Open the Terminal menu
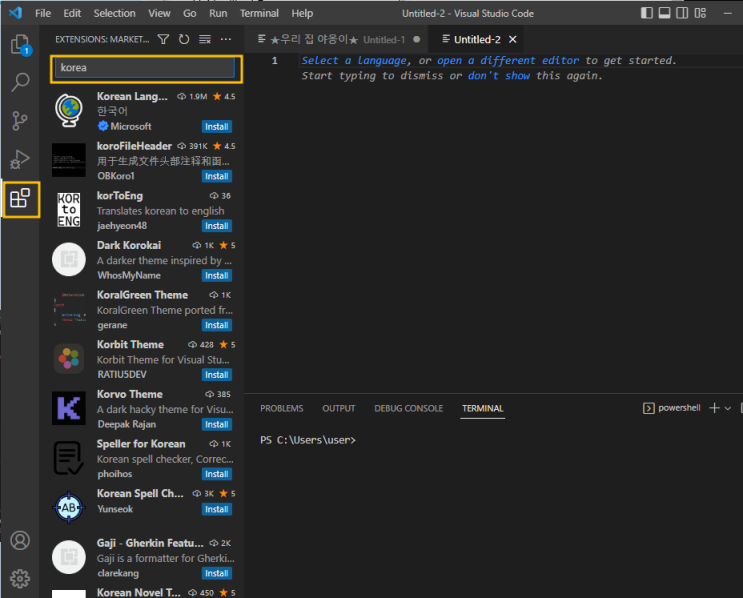The width and height of the screenshot is (743, 598). [259, 13]
